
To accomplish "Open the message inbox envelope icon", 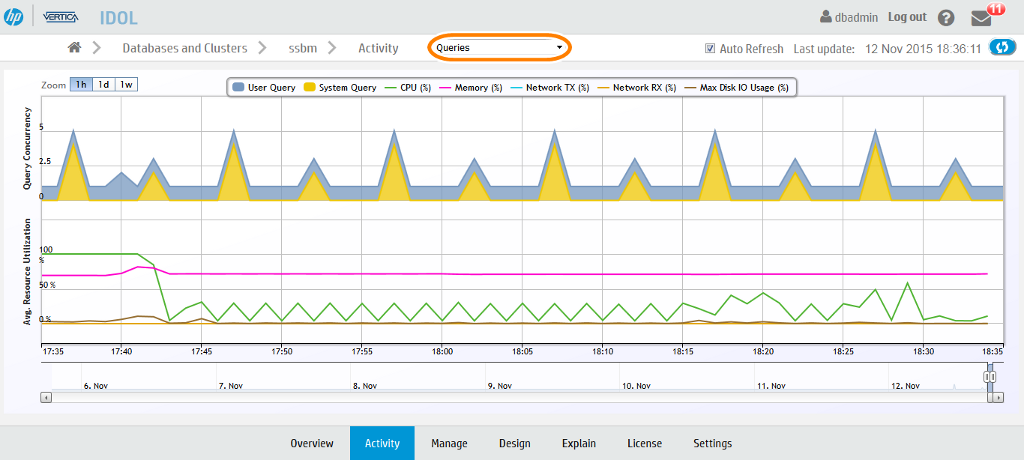I will pos(982,18).
